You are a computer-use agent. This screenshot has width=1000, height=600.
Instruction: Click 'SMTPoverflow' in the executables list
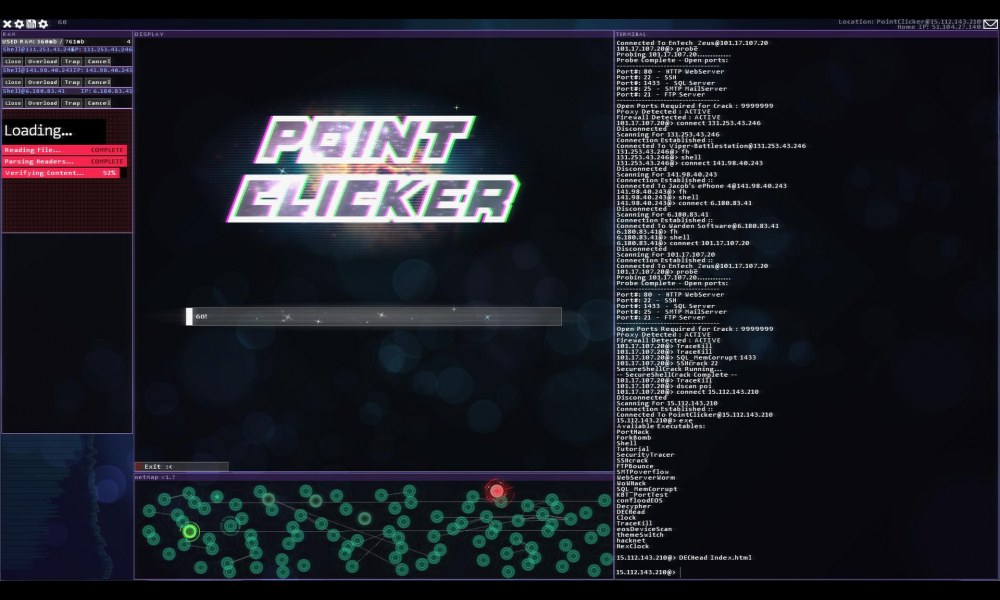pyautogui.click(x=642, y=472)
